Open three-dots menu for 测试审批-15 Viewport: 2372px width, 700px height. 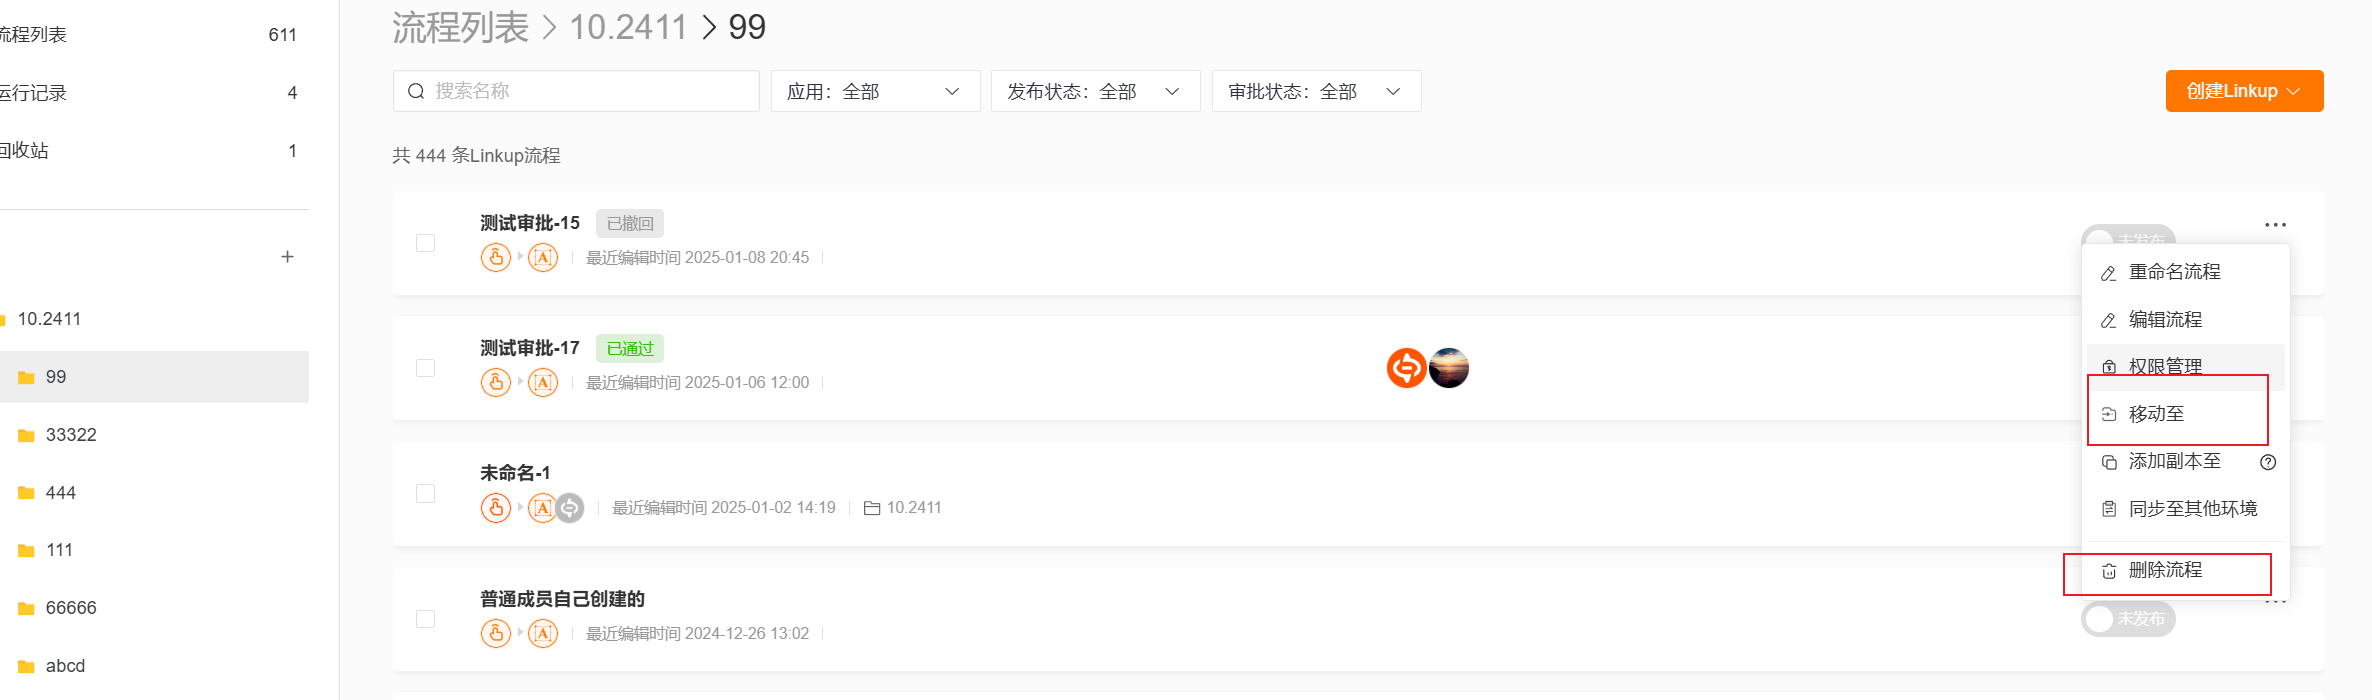(2275, 225)
